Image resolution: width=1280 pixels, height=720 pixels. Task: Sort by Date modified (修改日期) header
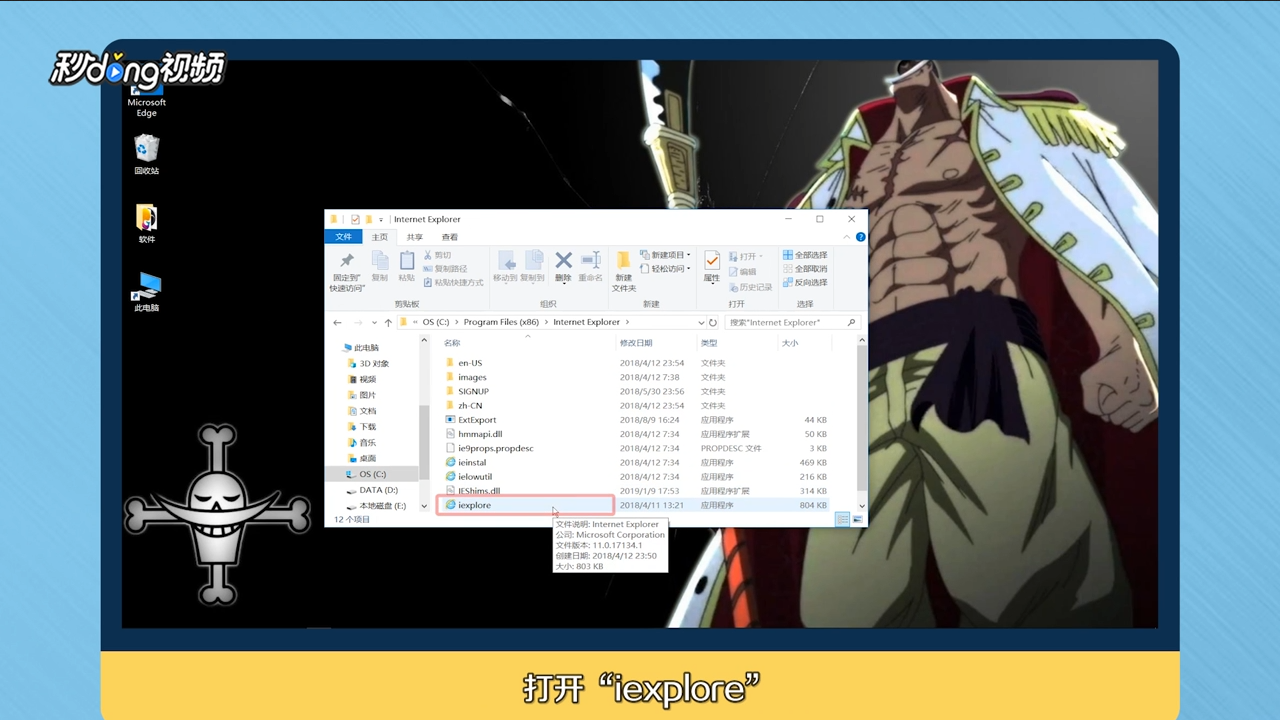(x=635, y=343)
